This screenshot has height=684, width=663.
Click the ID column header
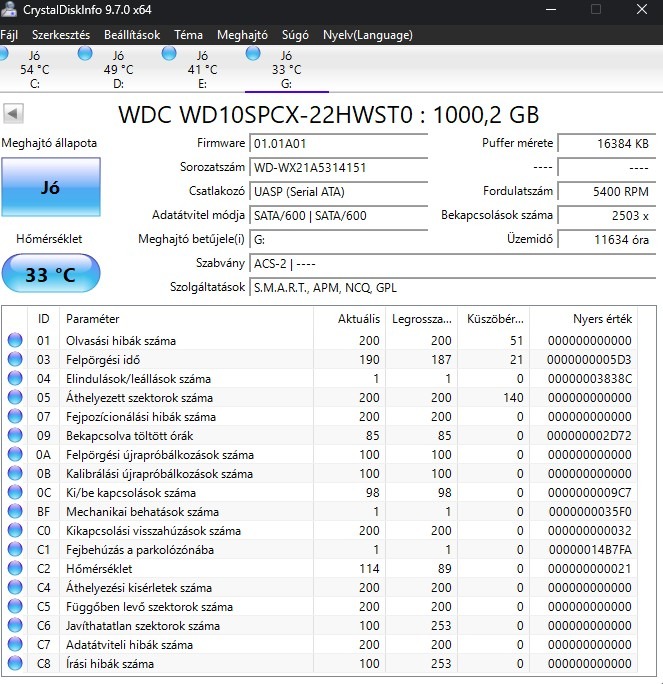pos(44,319)
